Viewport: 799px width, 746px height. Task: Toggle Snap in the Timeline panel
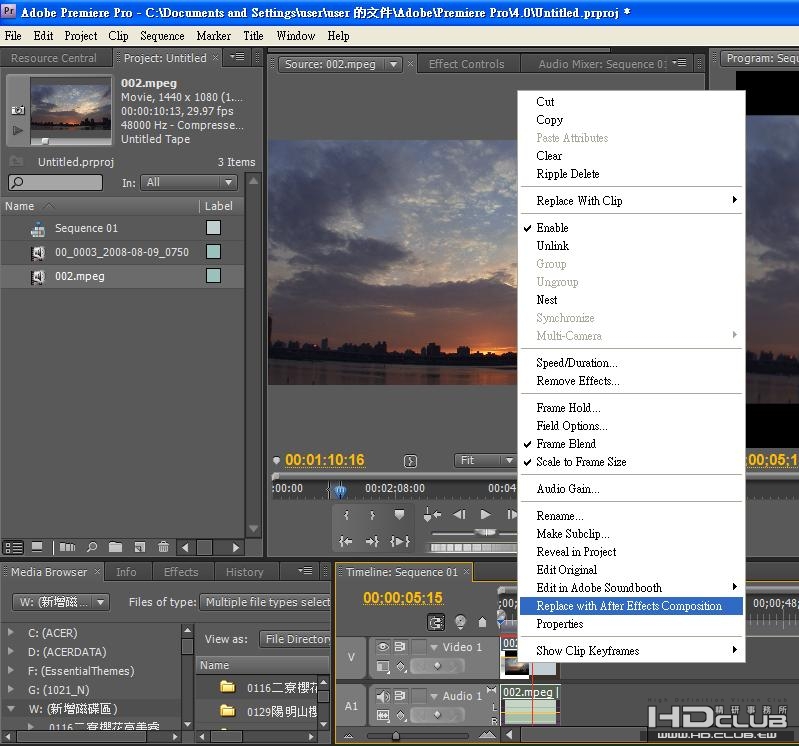(x=436, y=622)
